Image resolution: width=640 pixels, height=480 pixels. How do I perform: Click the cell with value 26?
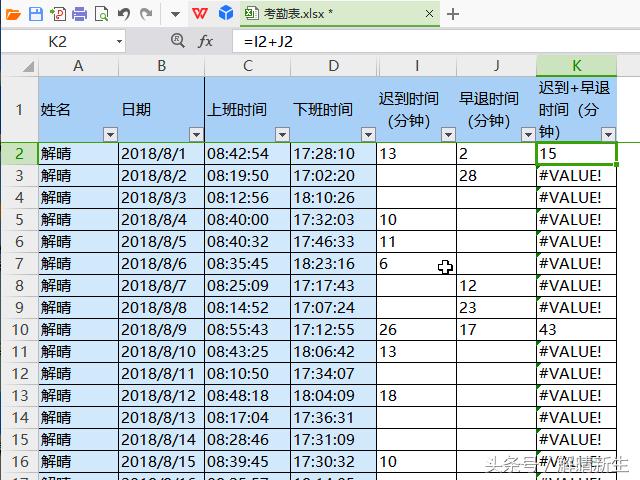click(x=417, y=330)
